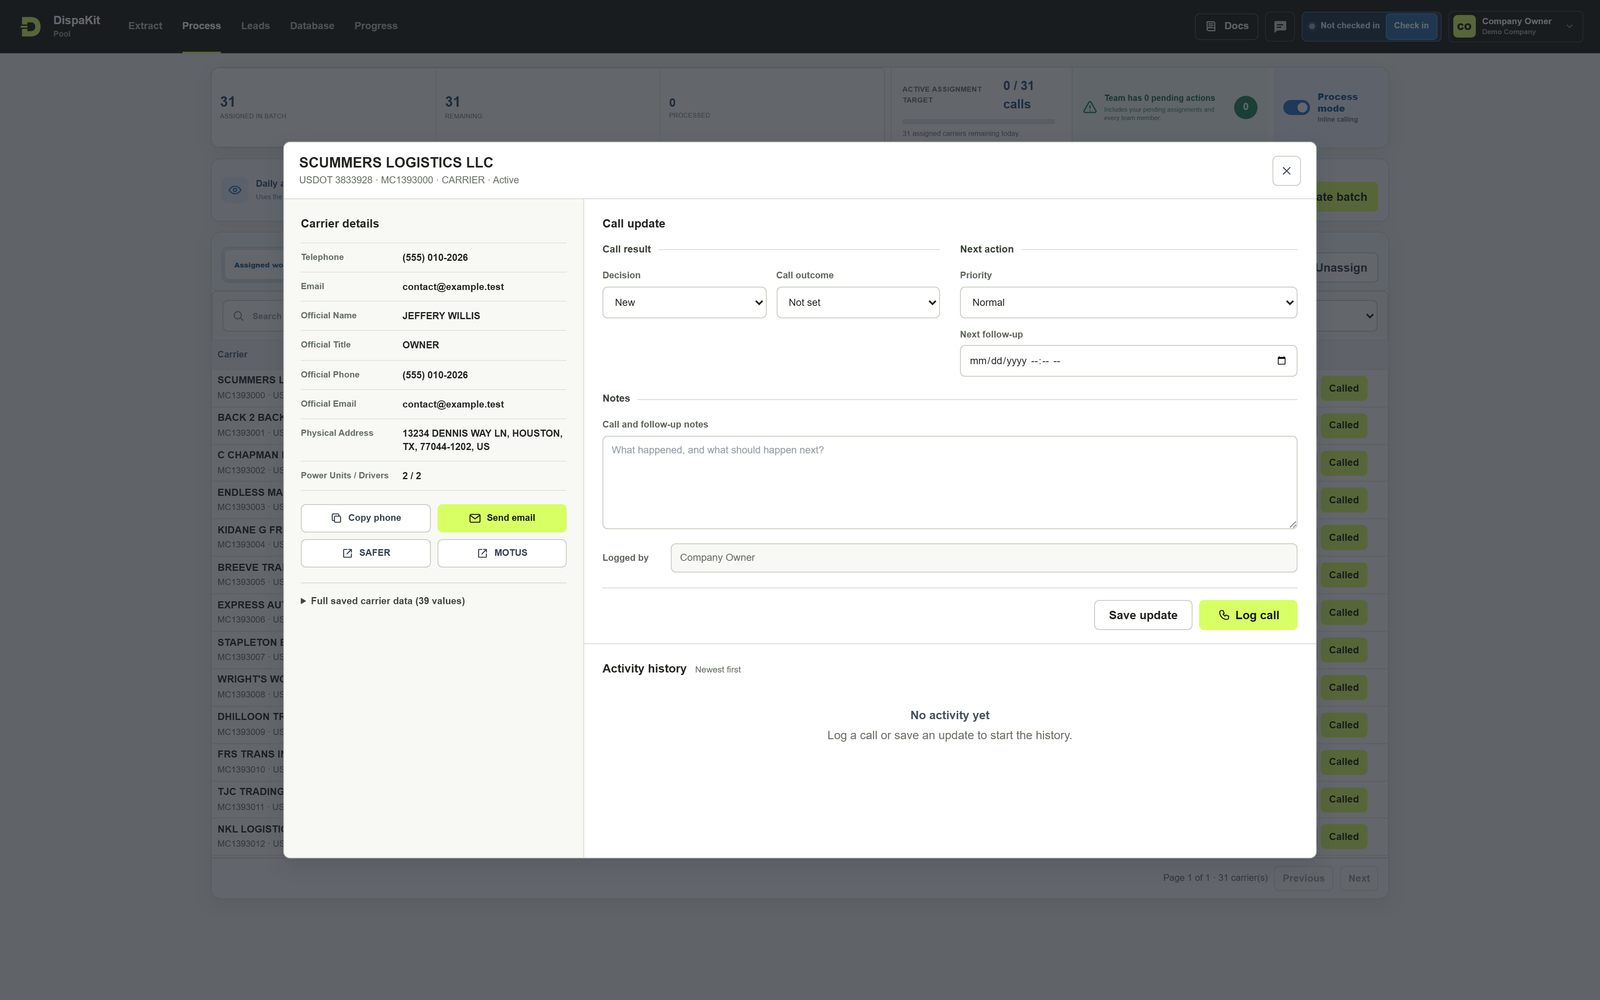Click the search magnifier icon in carrier list
The height and width of the screenshot is (1000, 1600).
point(238,316)
